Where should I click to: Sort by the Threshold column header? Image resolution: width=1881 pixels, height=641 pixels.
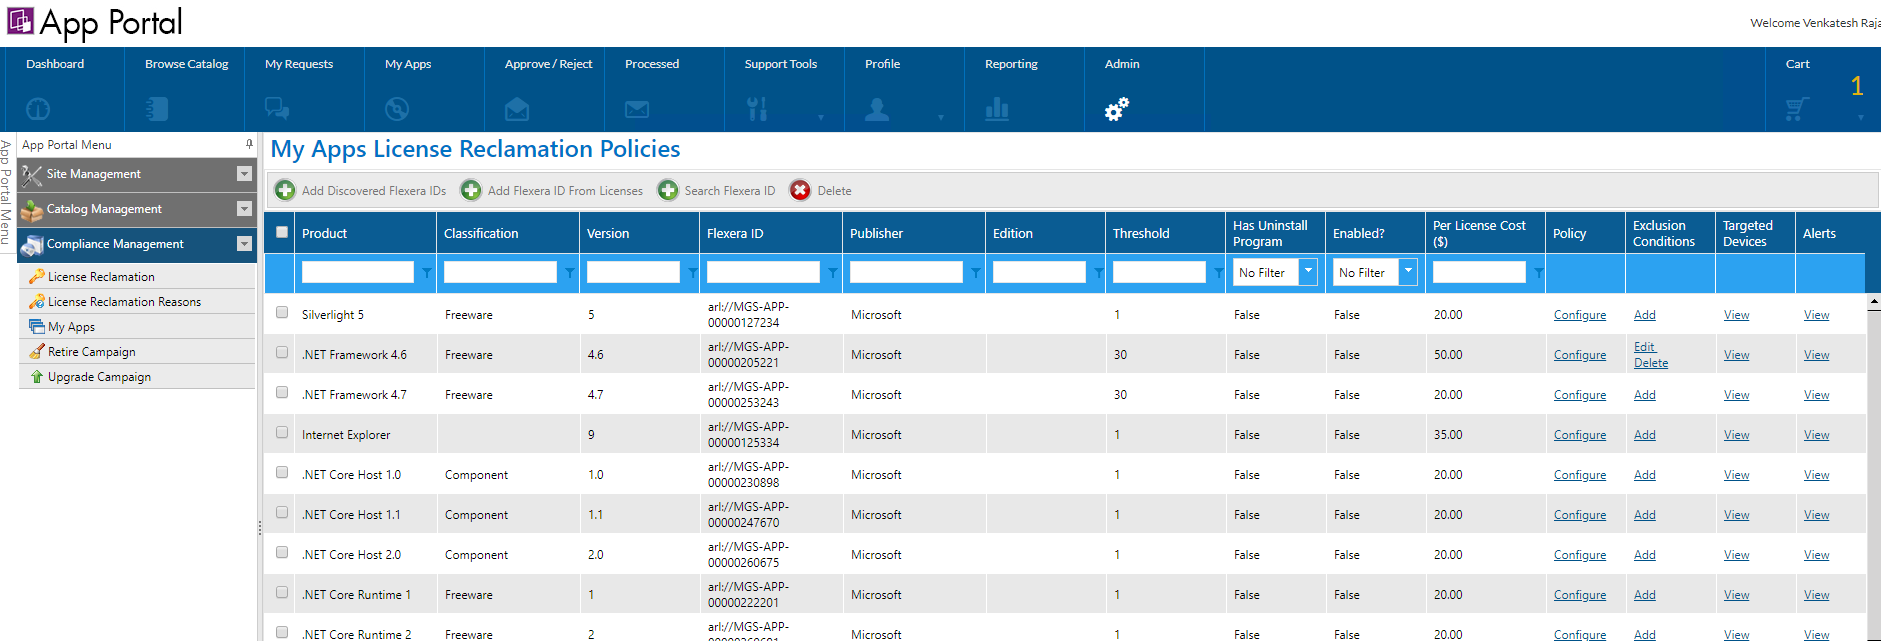coord(1141,233)
